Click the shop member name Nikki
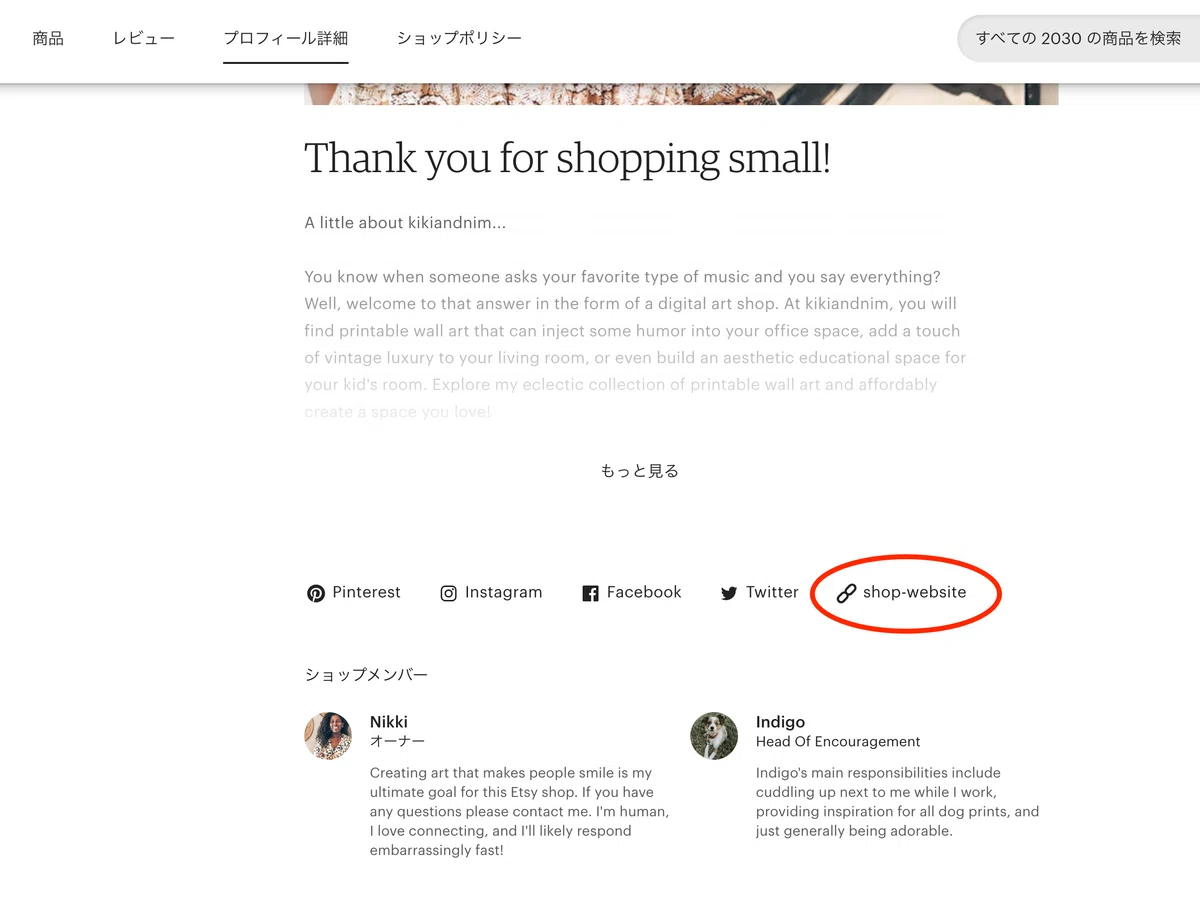1200x910 pixels. tap(389, 722)
